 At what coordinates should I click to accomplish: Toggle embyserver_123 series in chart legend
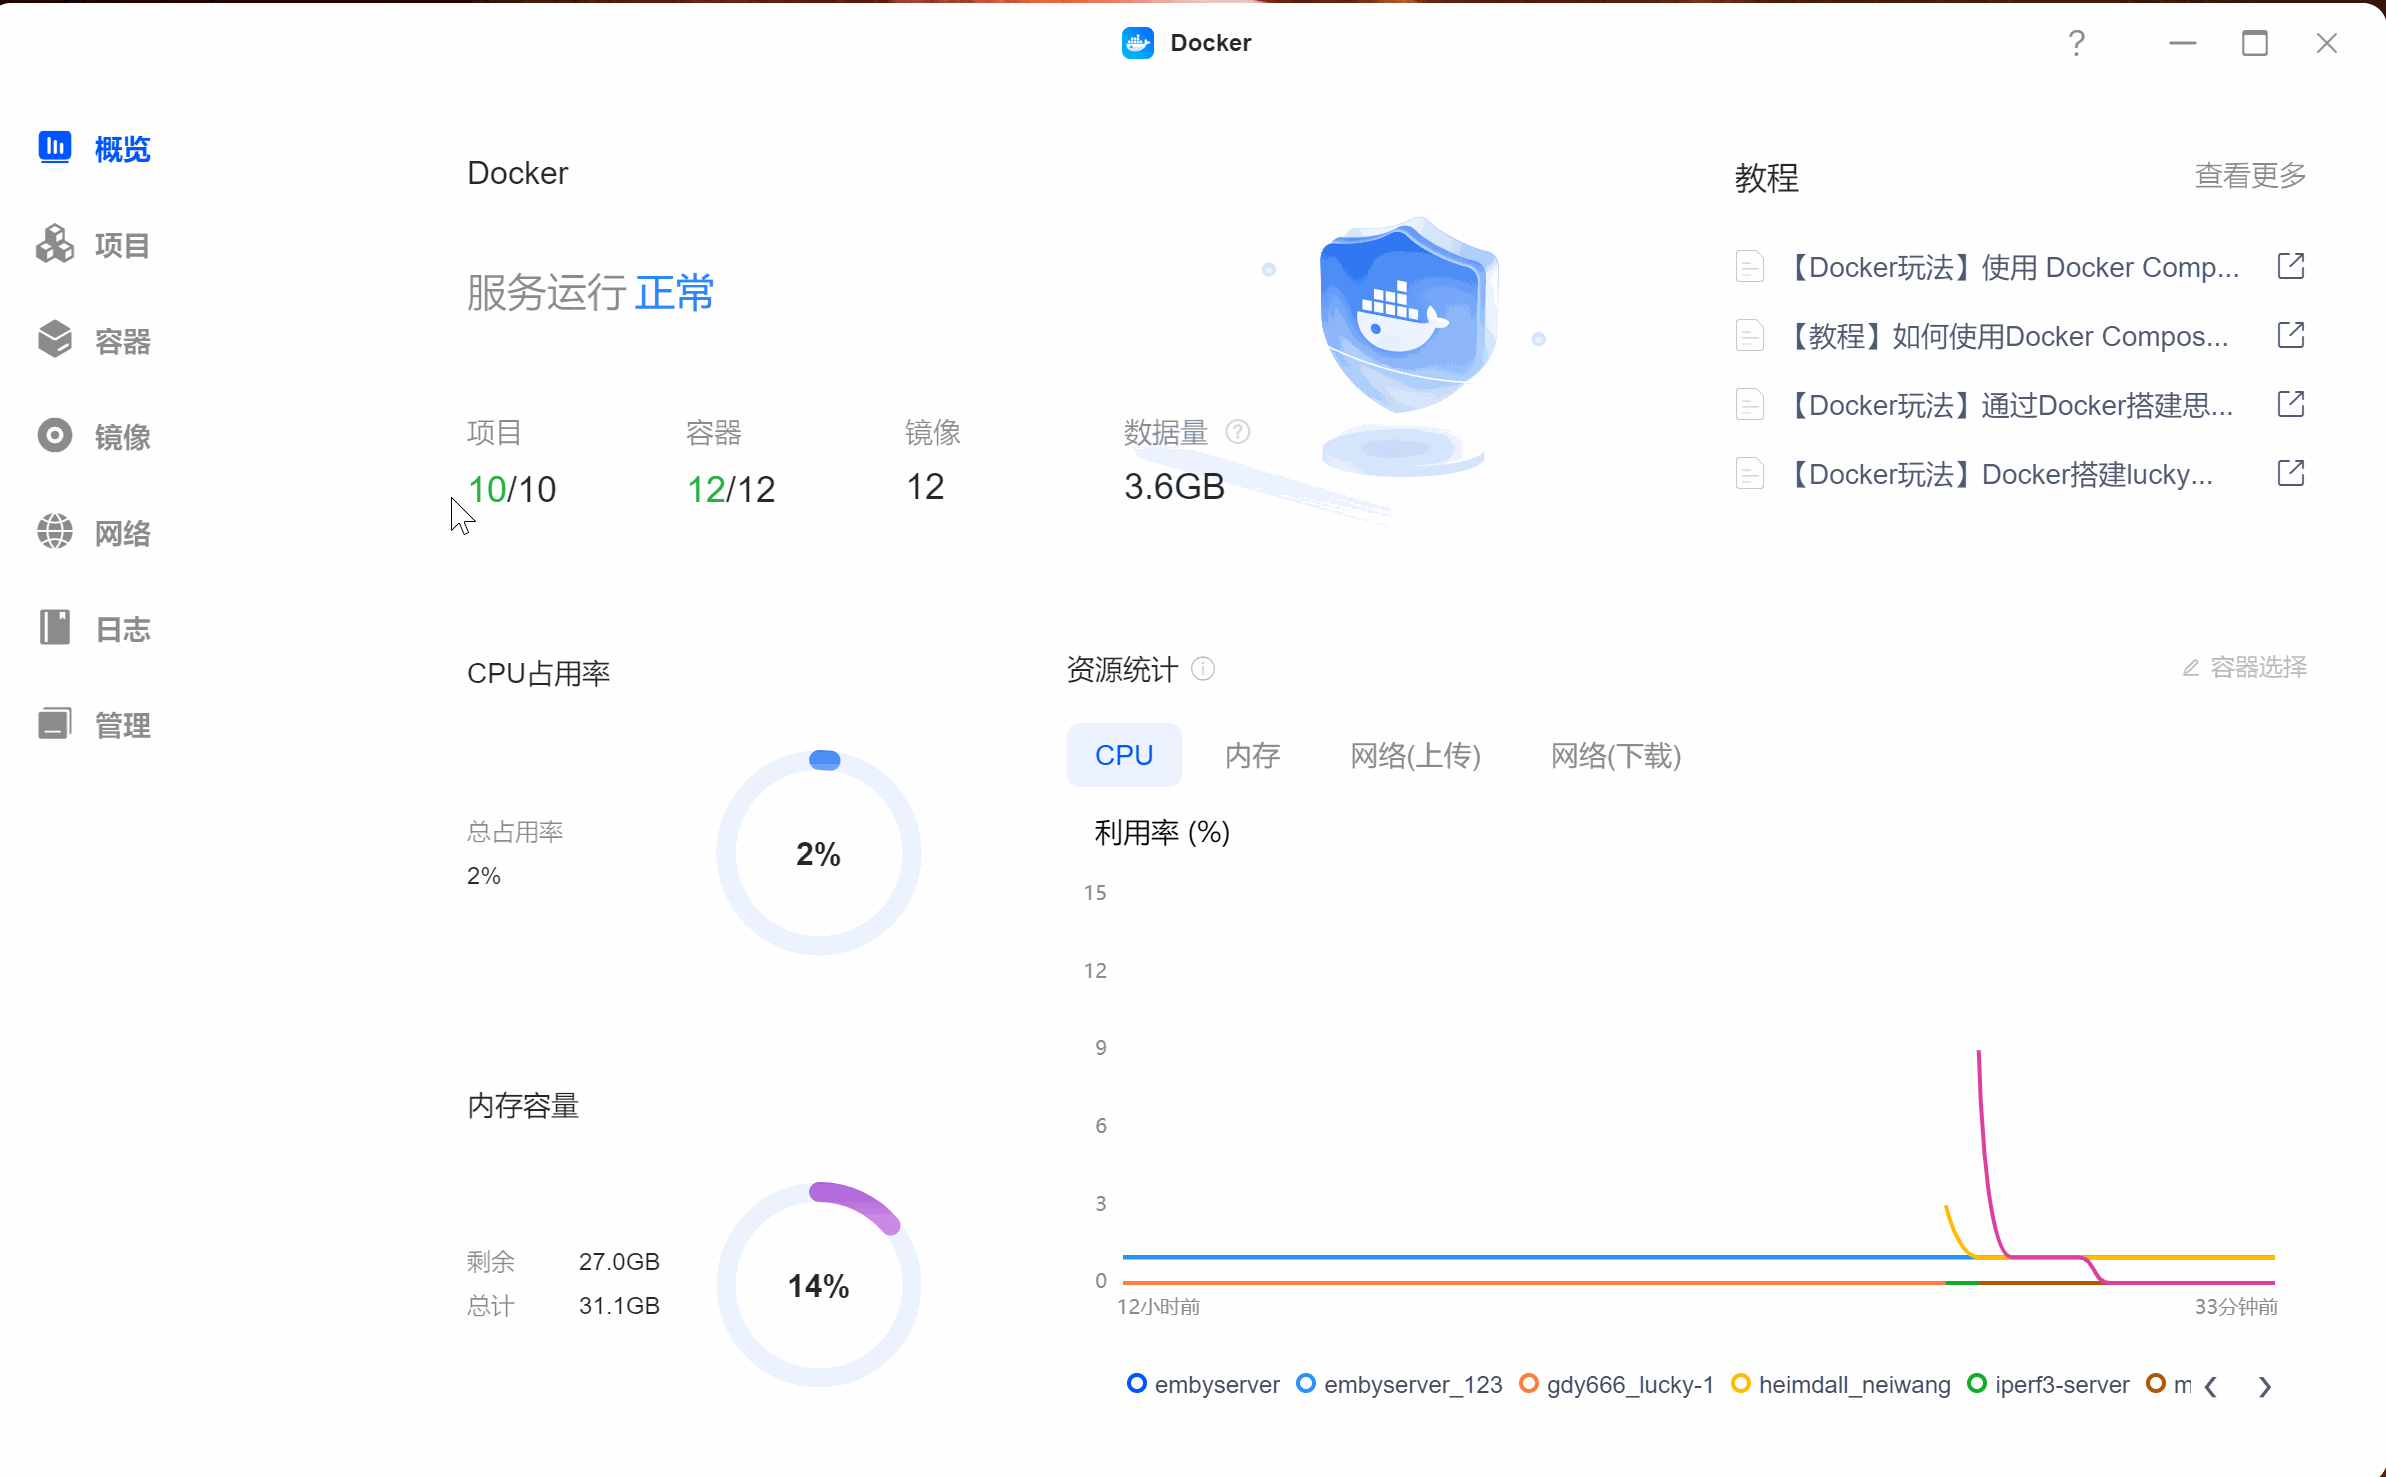coord(1399,1384)
